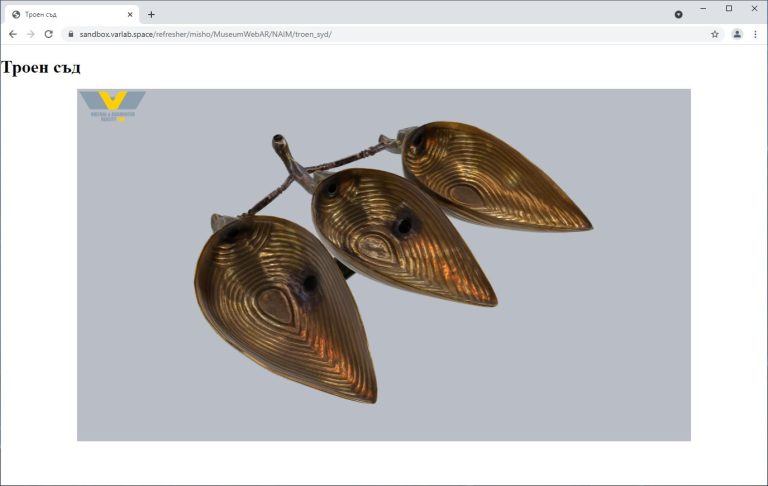Bookmark this page with the star icon

[x=715, y=34]
